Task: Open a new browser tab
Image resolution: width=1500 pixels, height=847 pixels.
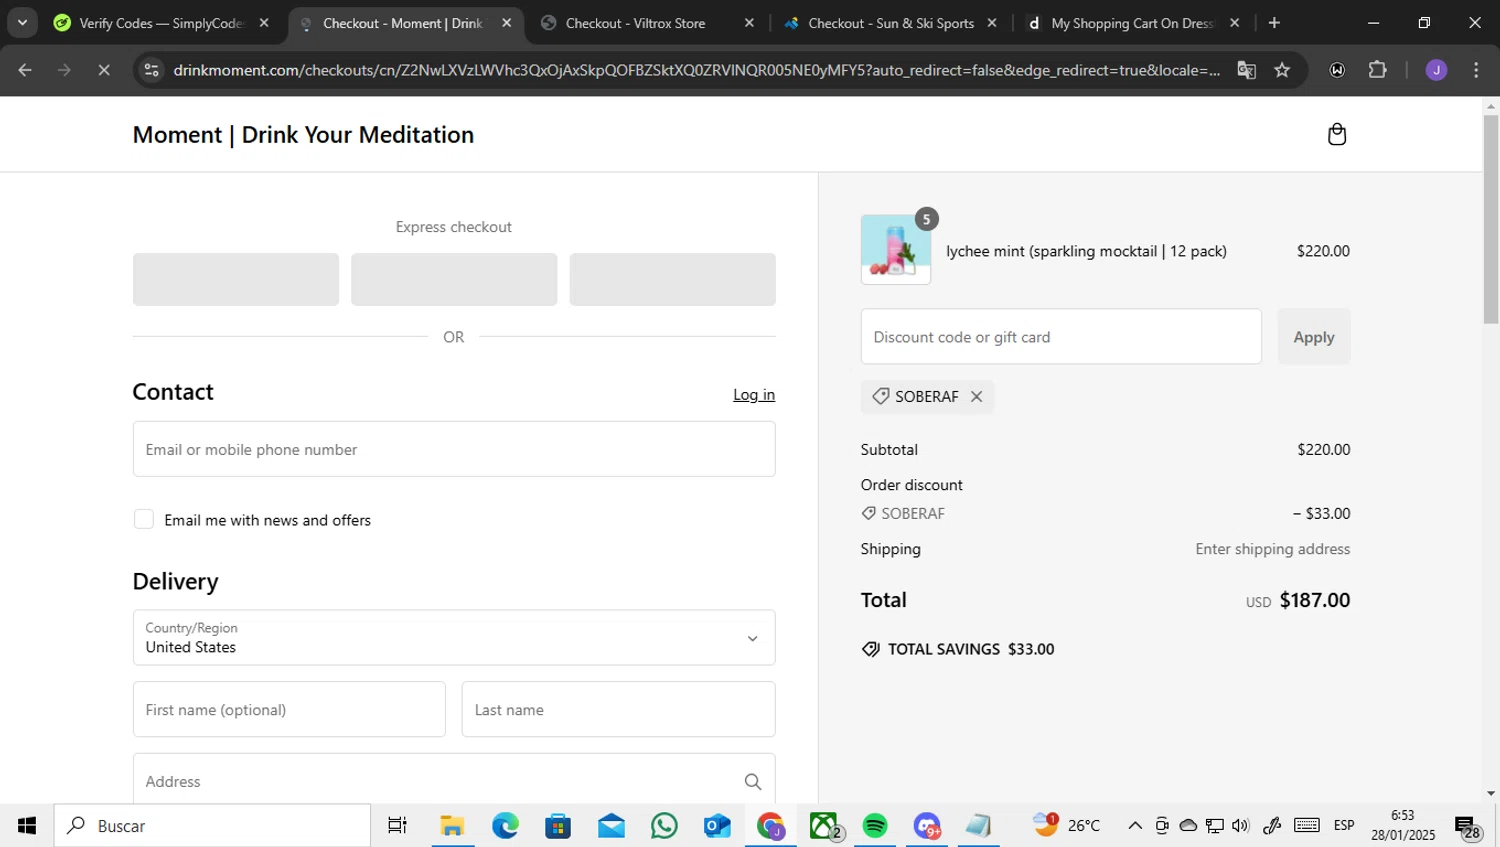Action: point(1274,23)
